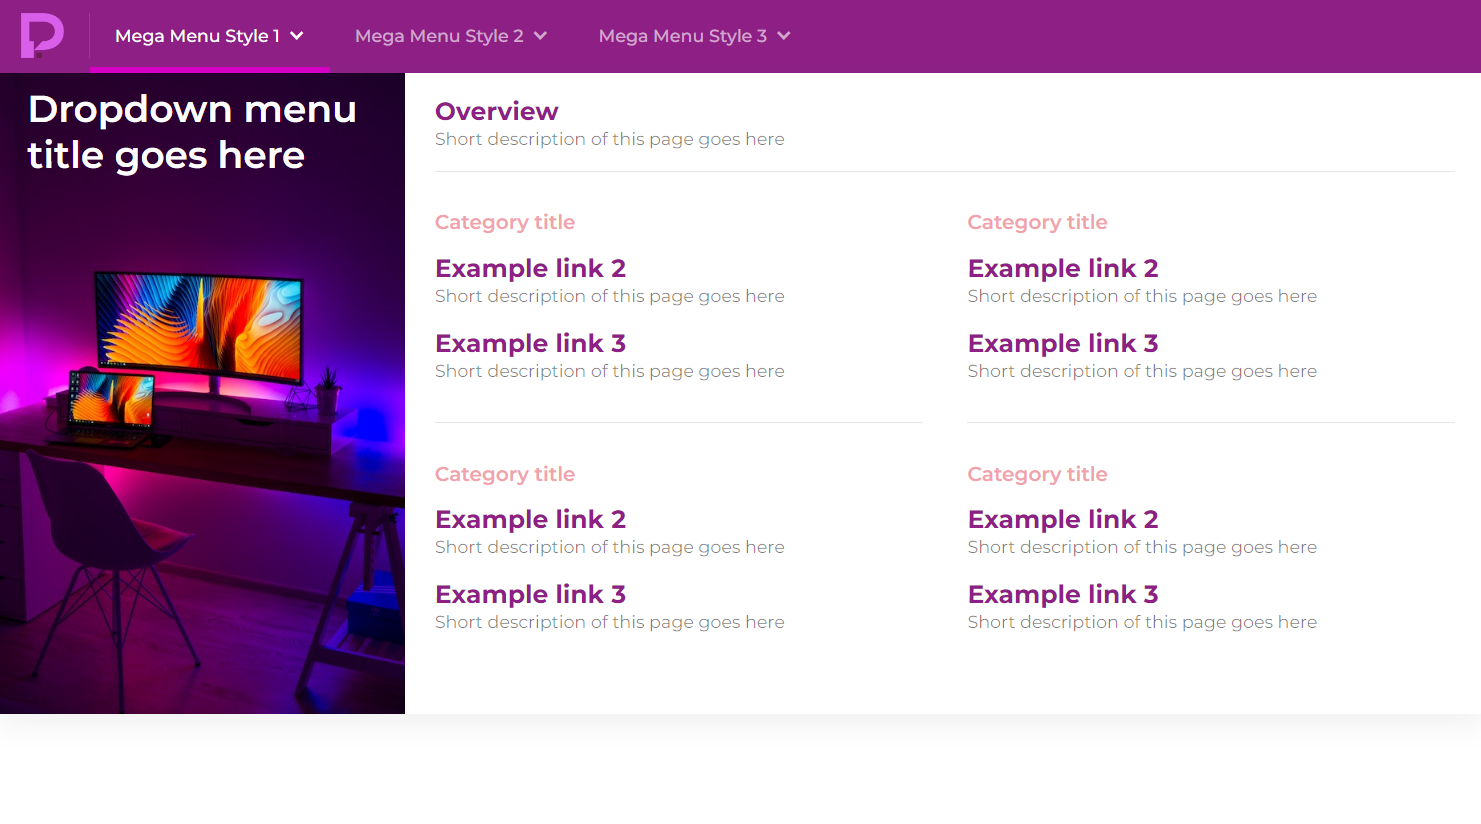Click Example link 3 under bottom-right Category title

point(1062,594)
